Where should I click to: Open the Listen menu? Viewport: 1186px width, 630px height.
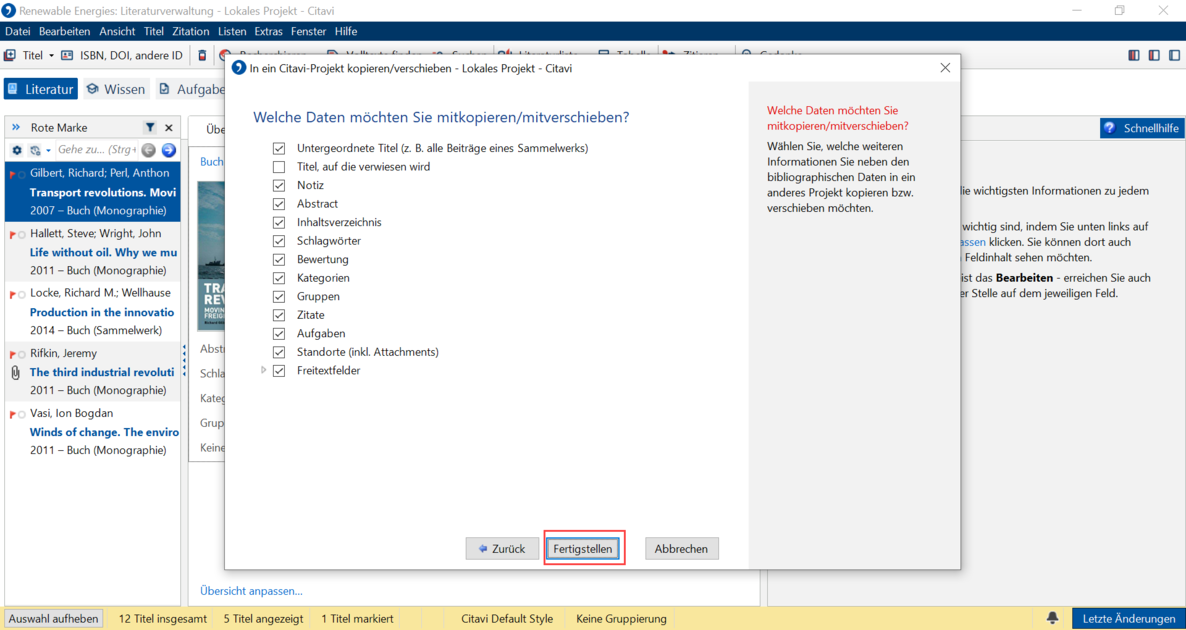pos(231,31)
